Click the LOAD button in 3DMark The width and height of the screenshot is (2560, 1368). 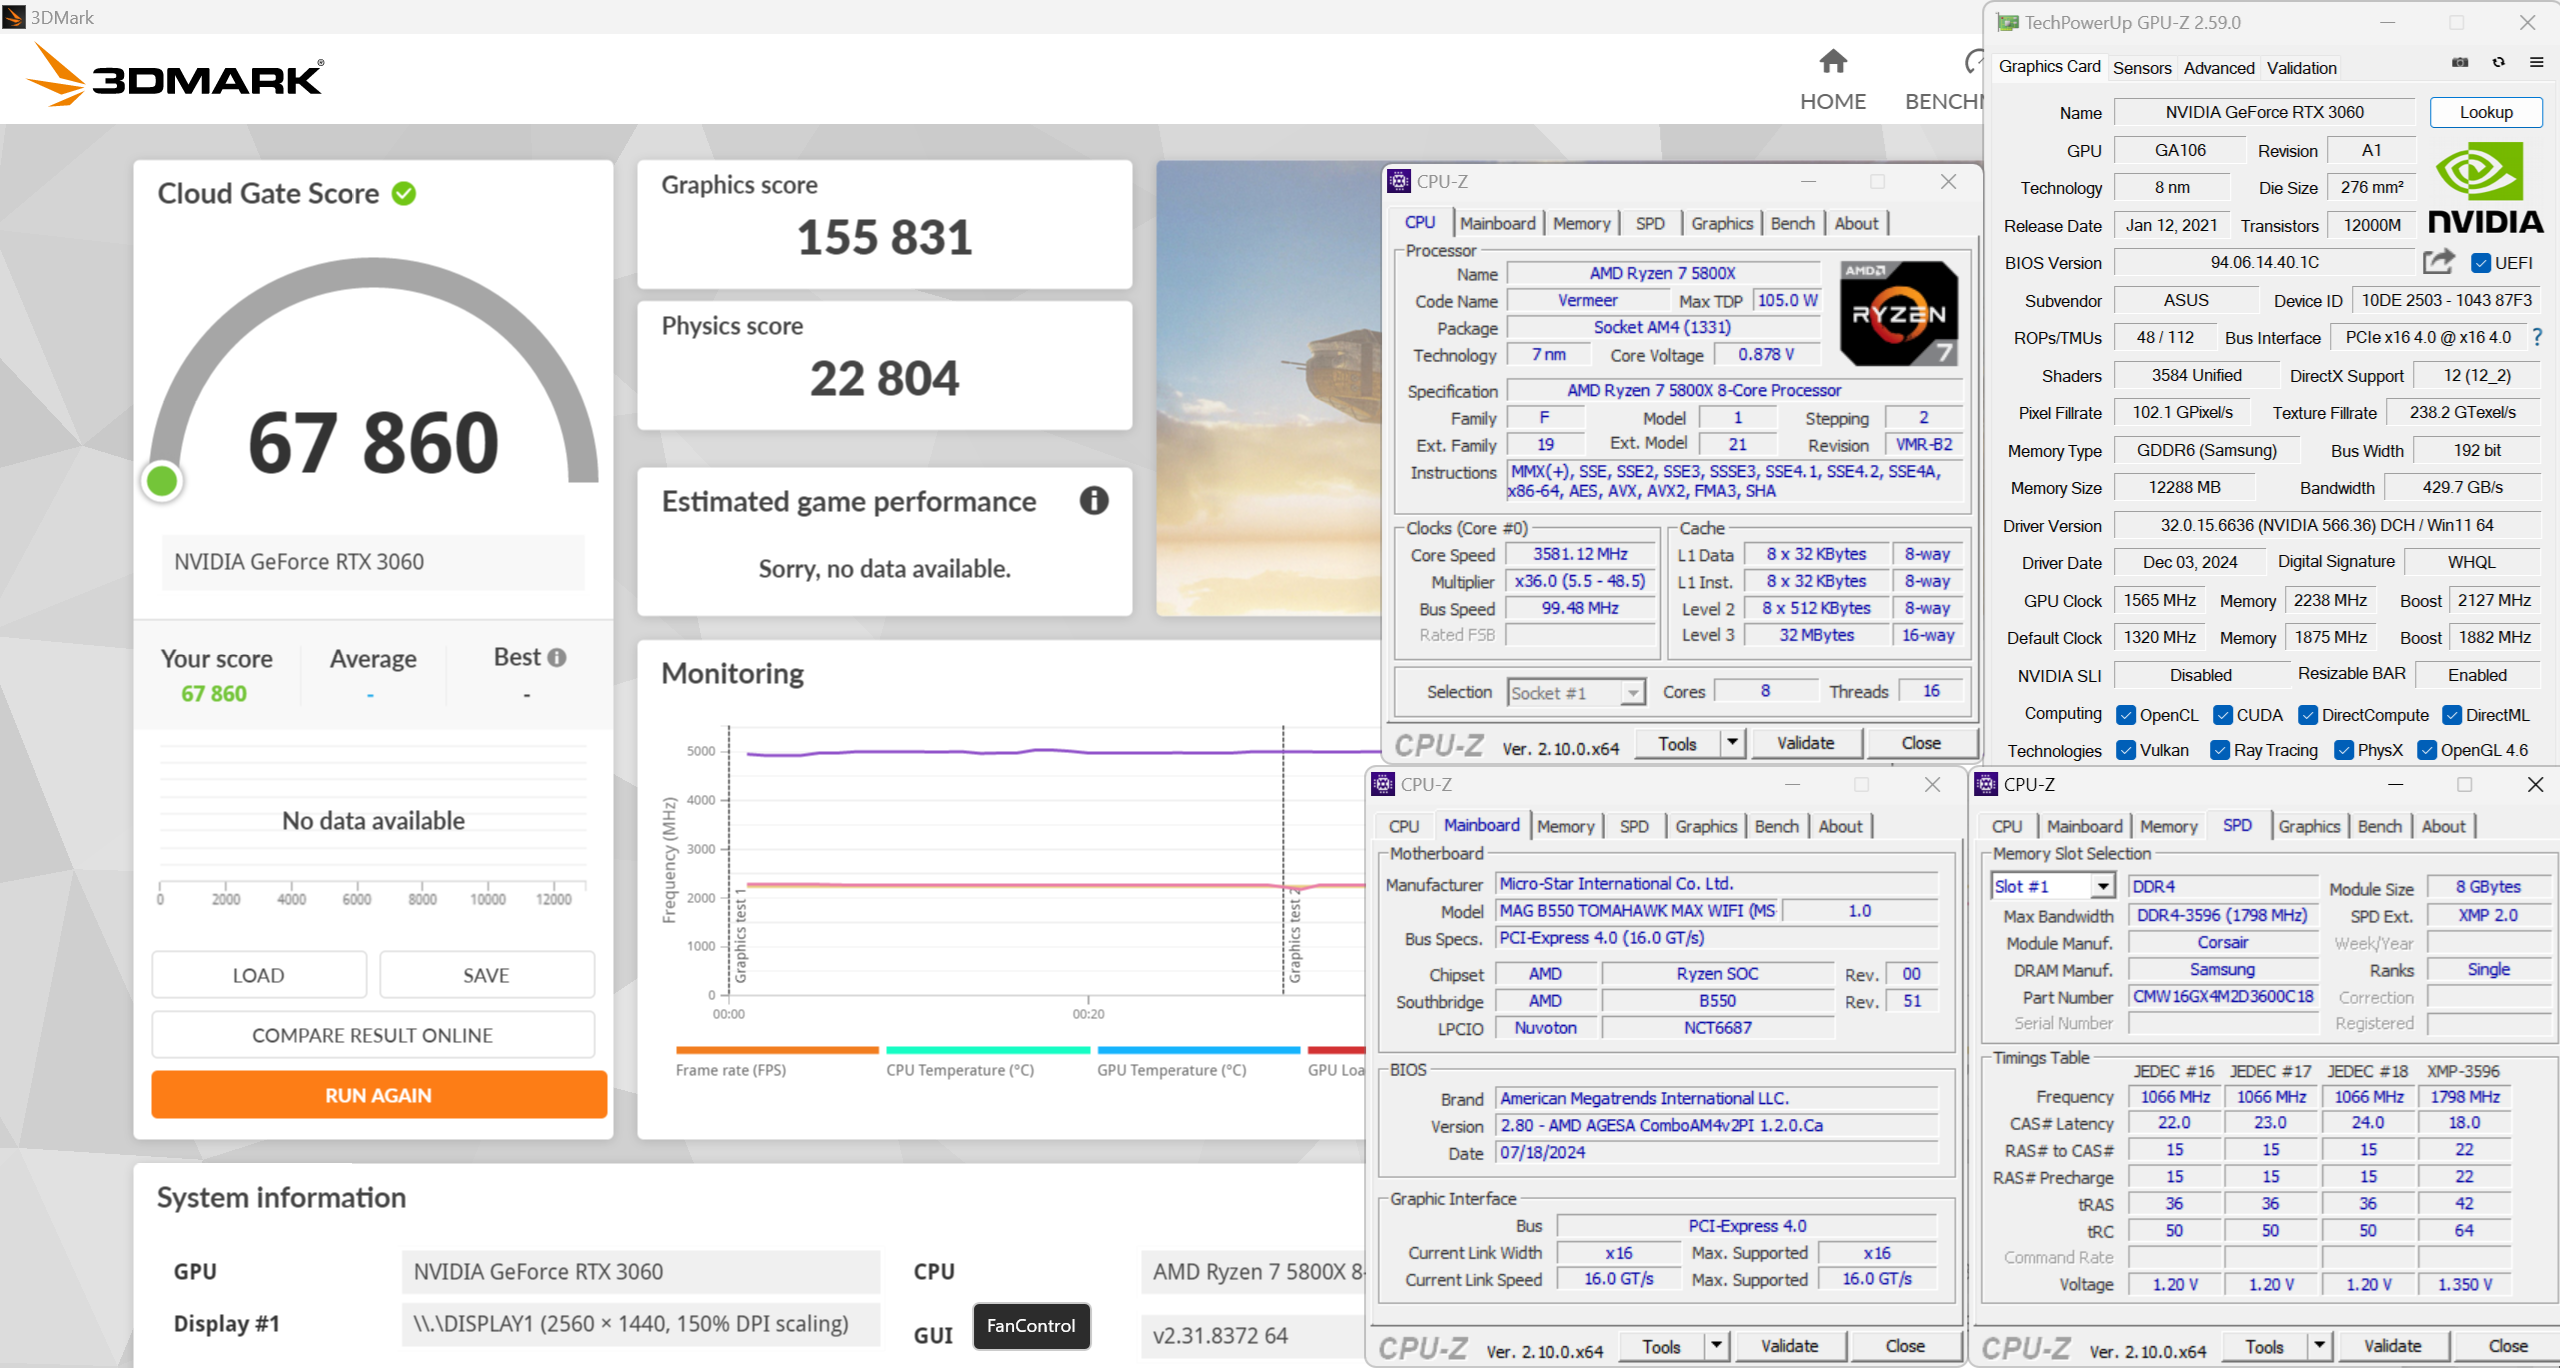point(259,975)
